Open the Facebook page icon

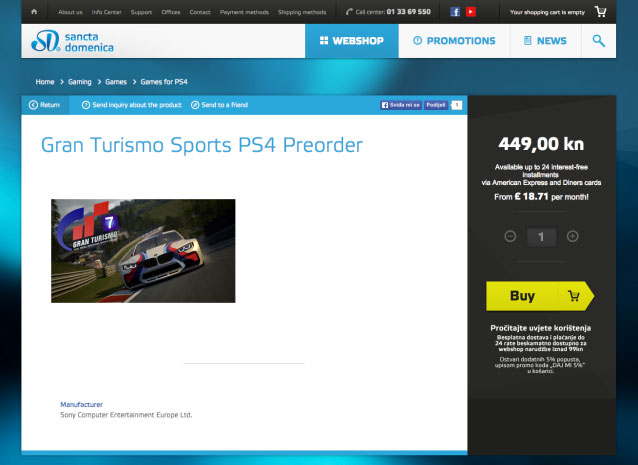[455, 12]
